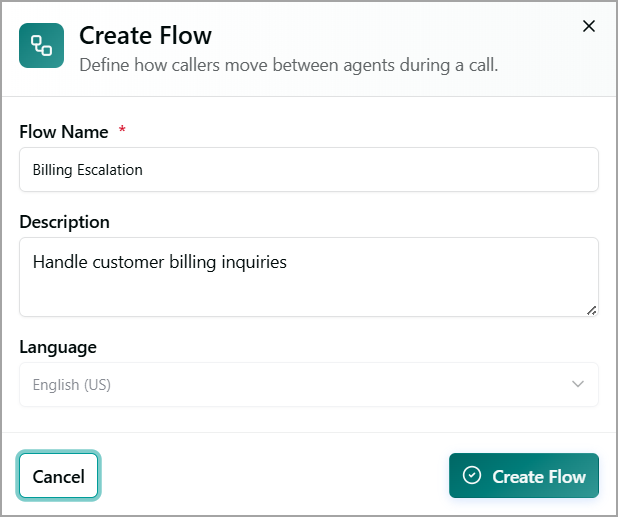Click the Create Flow button
This screenshot has width=618, height=517.
click(x=524, y=476)
